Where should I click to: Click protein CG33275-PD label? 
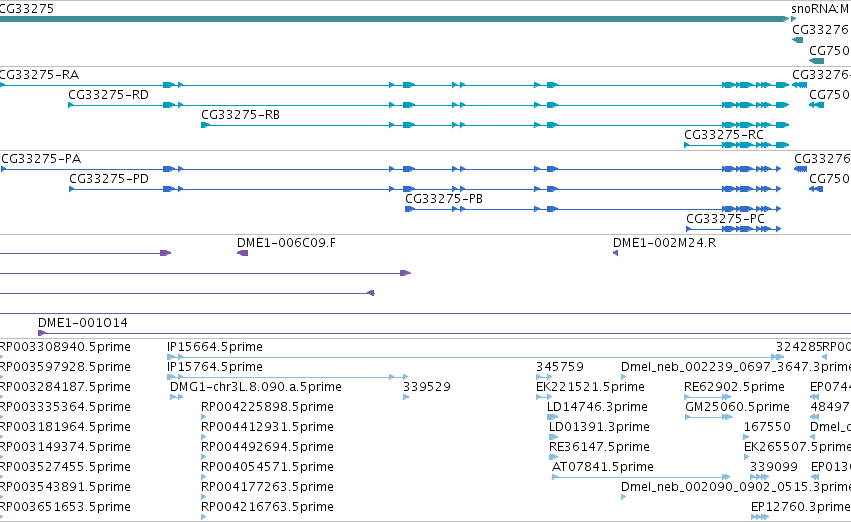click(109, 179)
